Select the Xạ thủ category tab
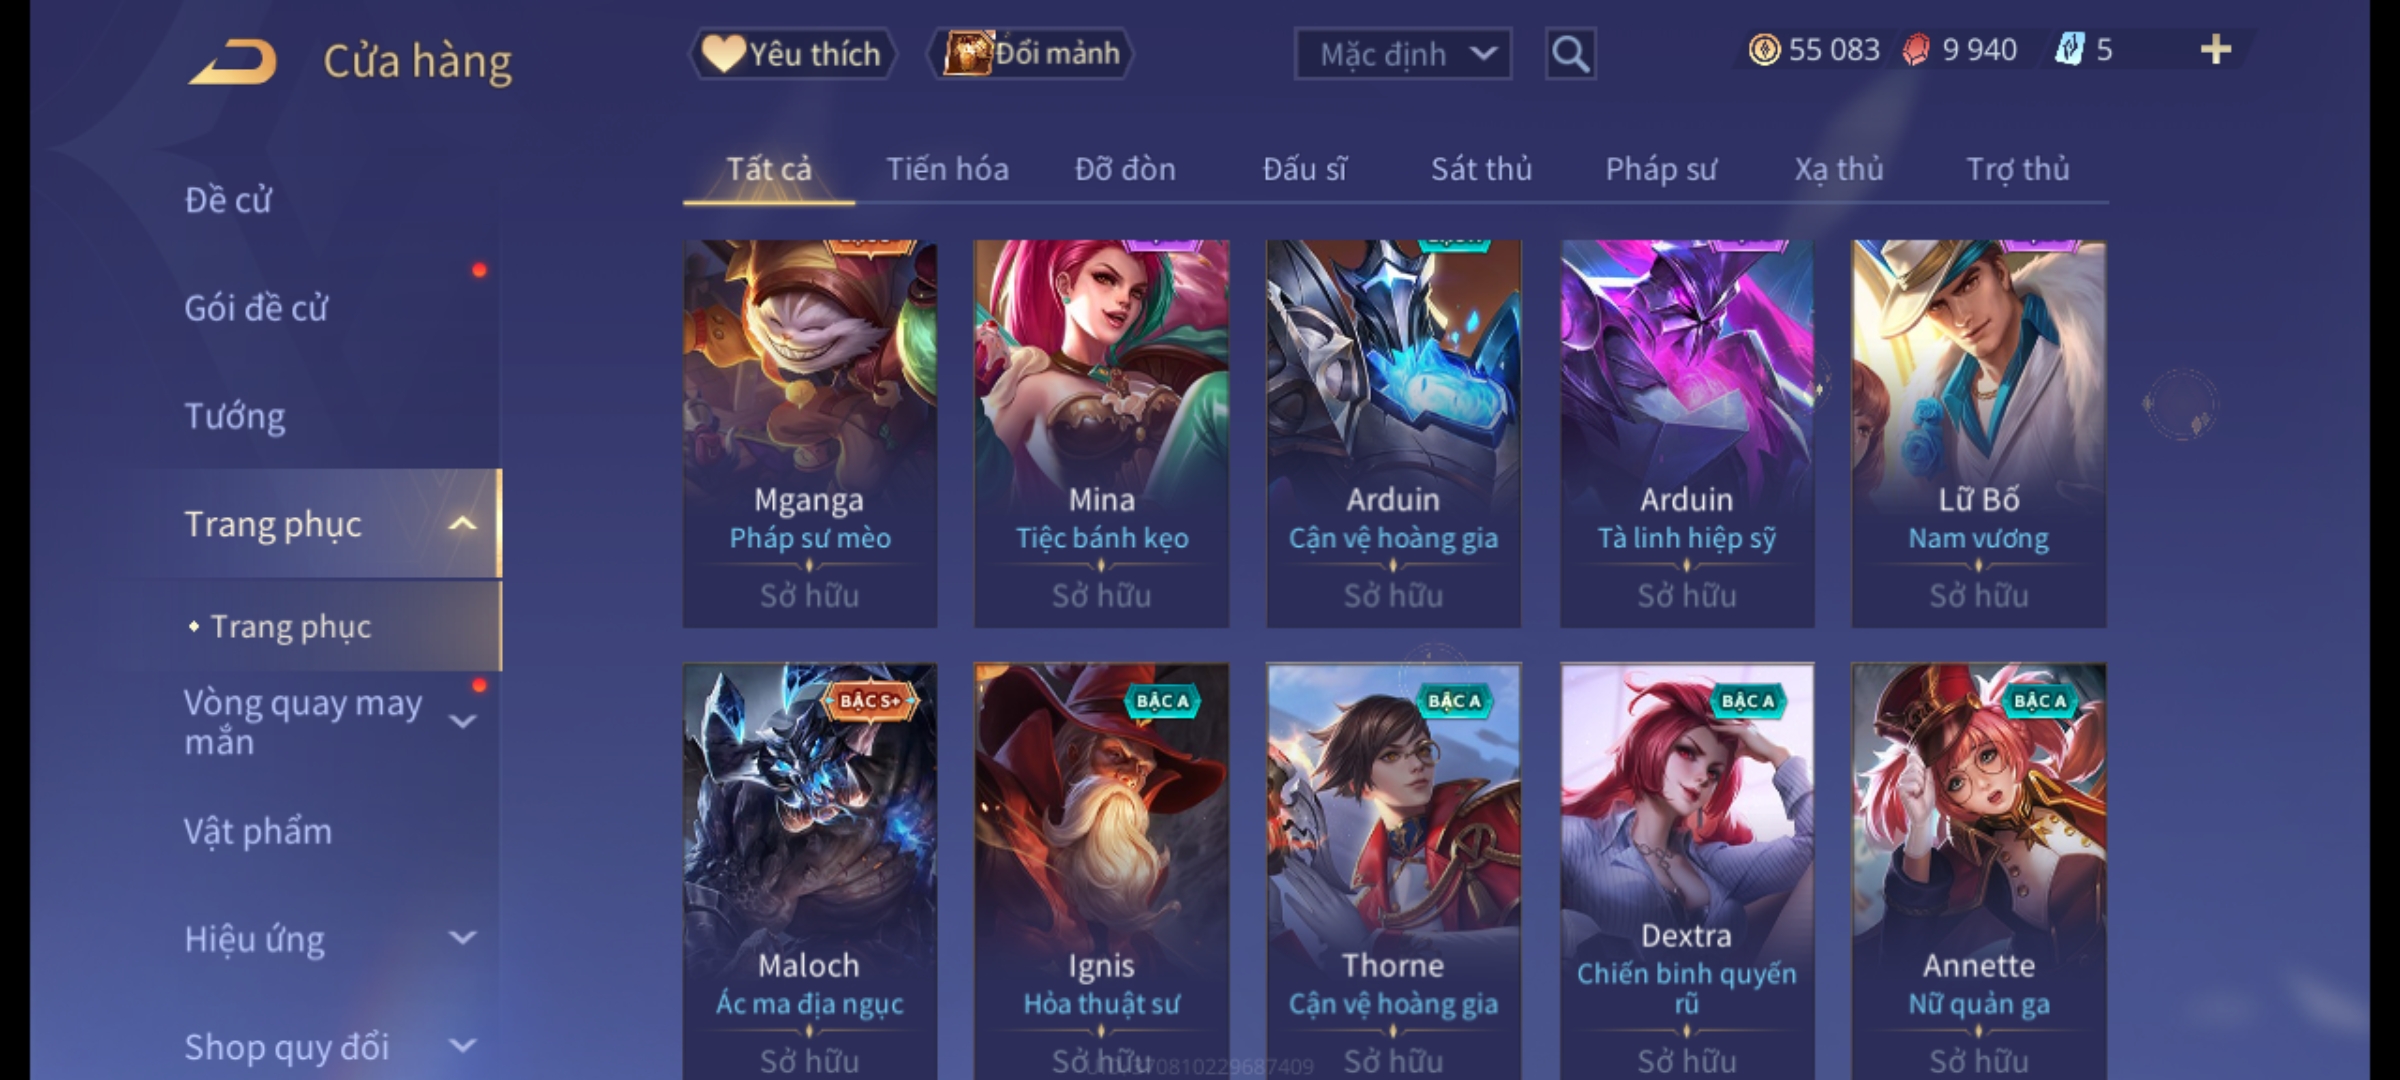This screenshot has width=2400, height=1080. pos(1839,169)
